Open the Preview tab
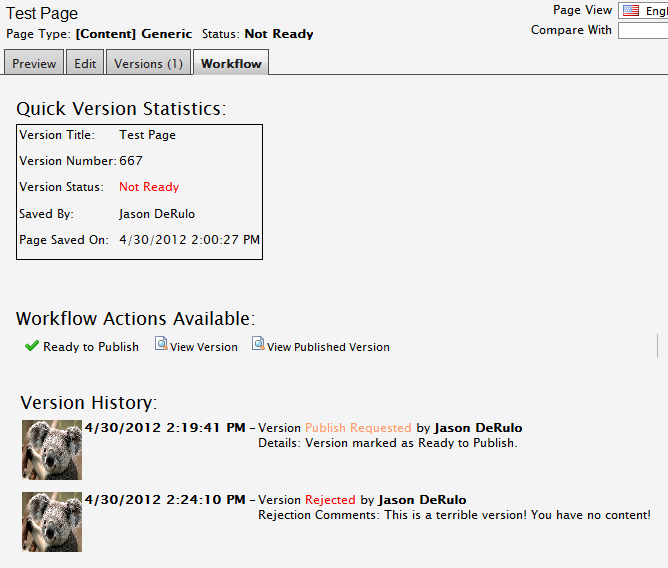This screenshot has height=568, width=668. click(x=34, y=63)
